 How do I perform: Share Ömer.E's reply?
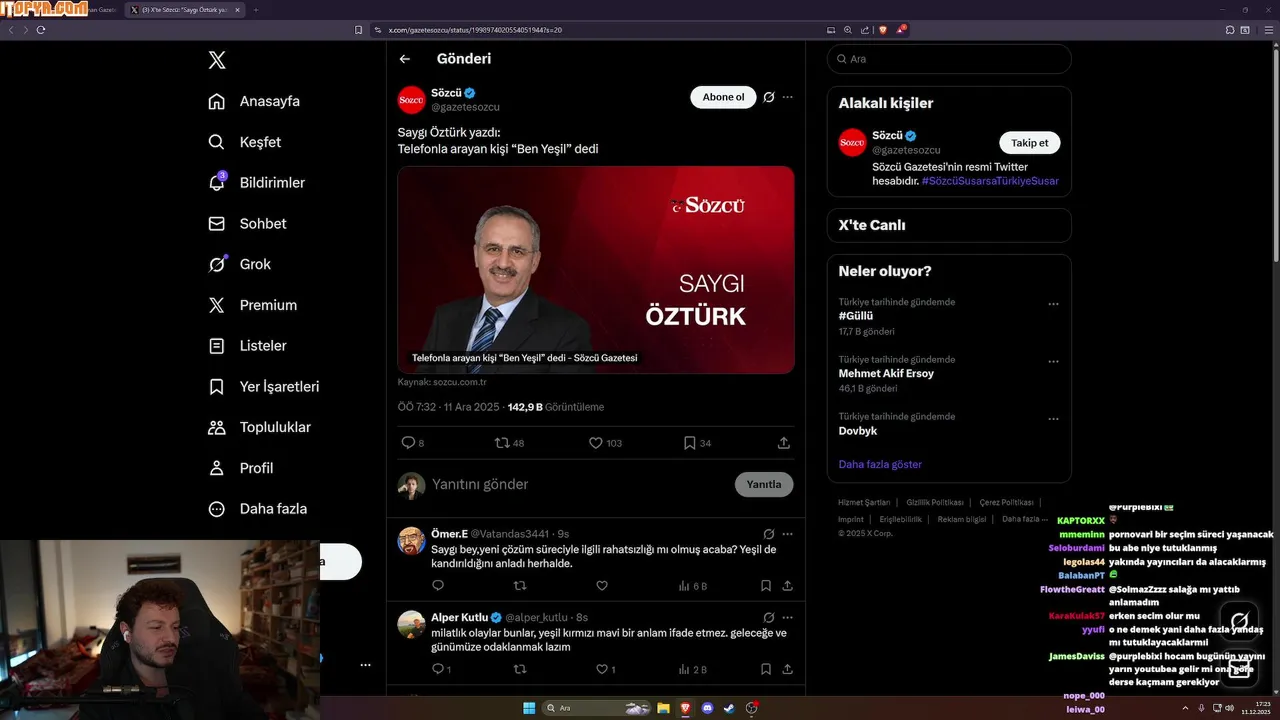pos(788,586)
